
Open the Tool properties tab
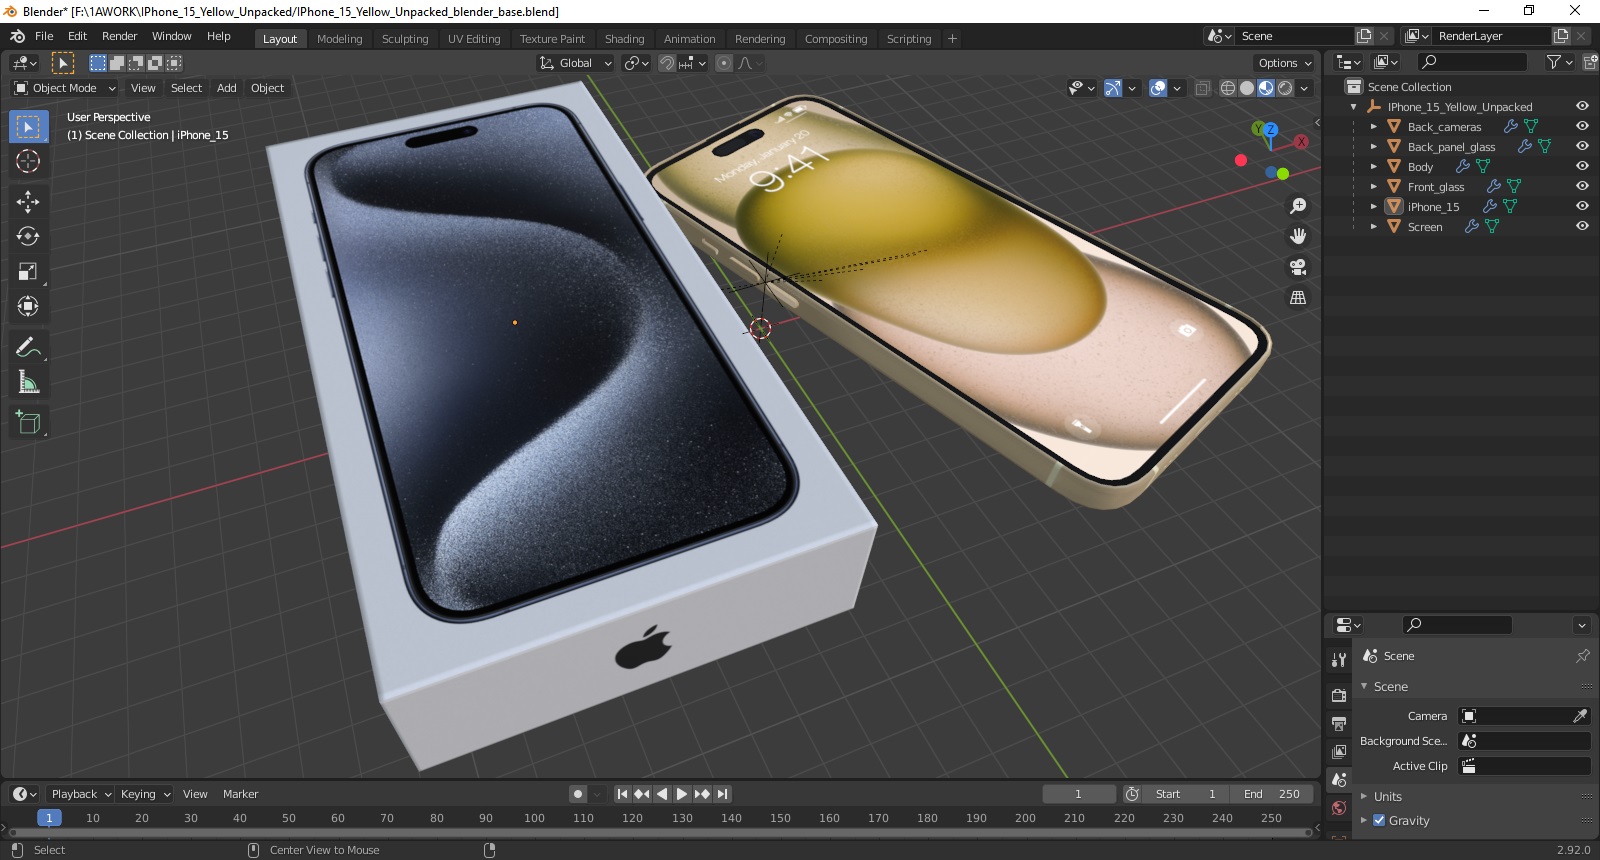tap(1339, 660)
